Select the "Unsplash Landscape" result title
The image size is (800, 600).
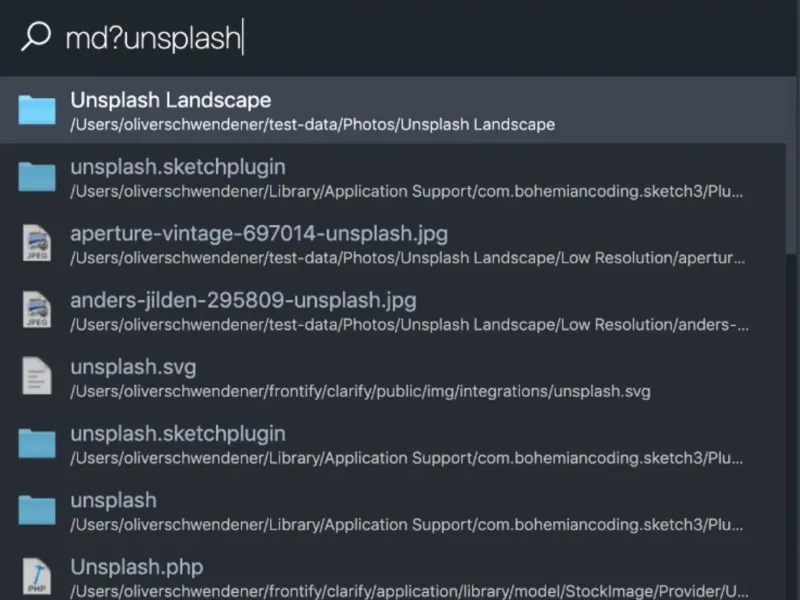170,100
